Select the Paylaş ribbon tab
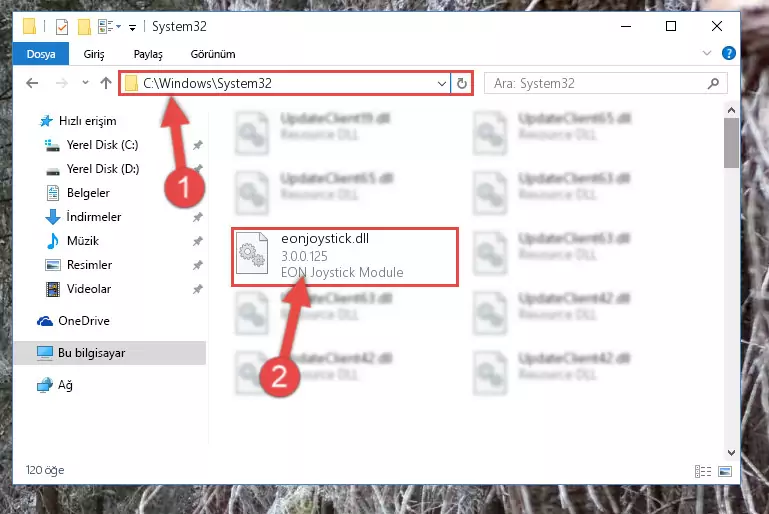Viewport: 769px width, 514px height. 148,54
